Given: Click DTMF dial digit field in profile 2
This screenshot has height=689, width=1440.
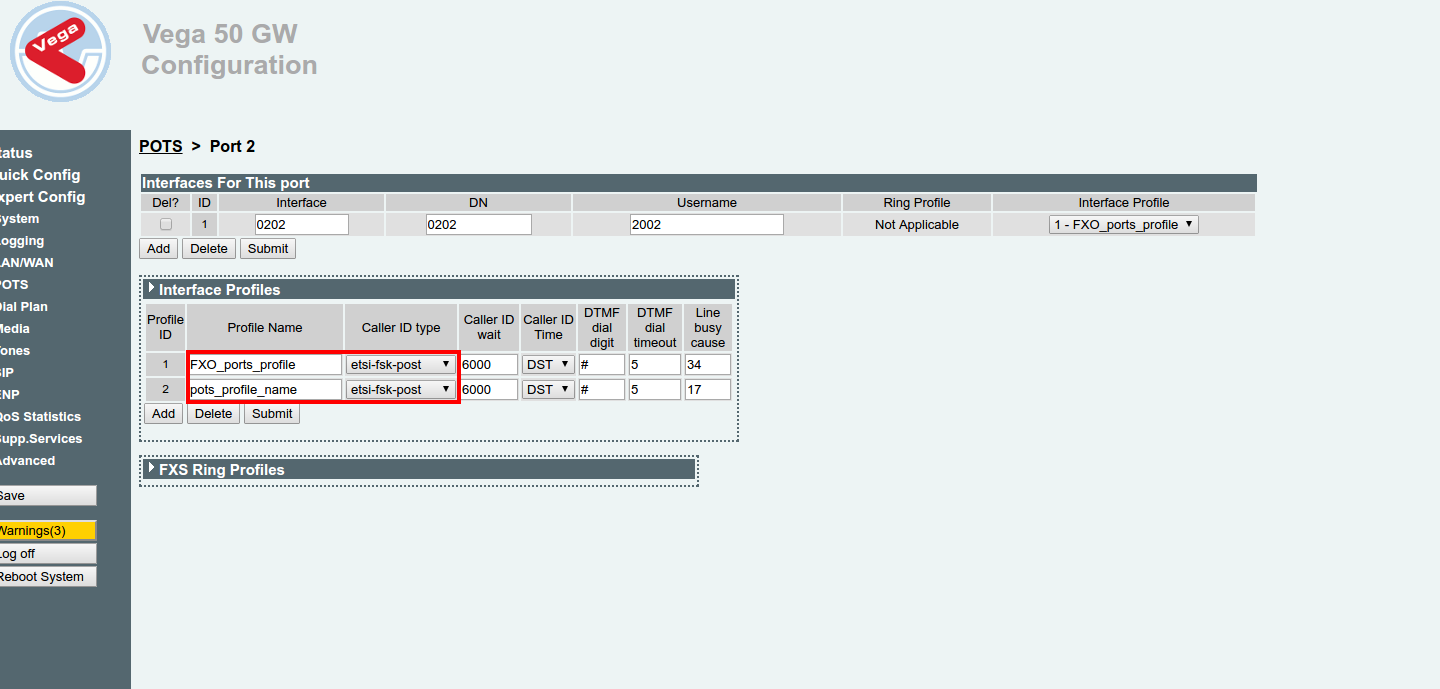Looking at the screenshot, I should [602, 389].
